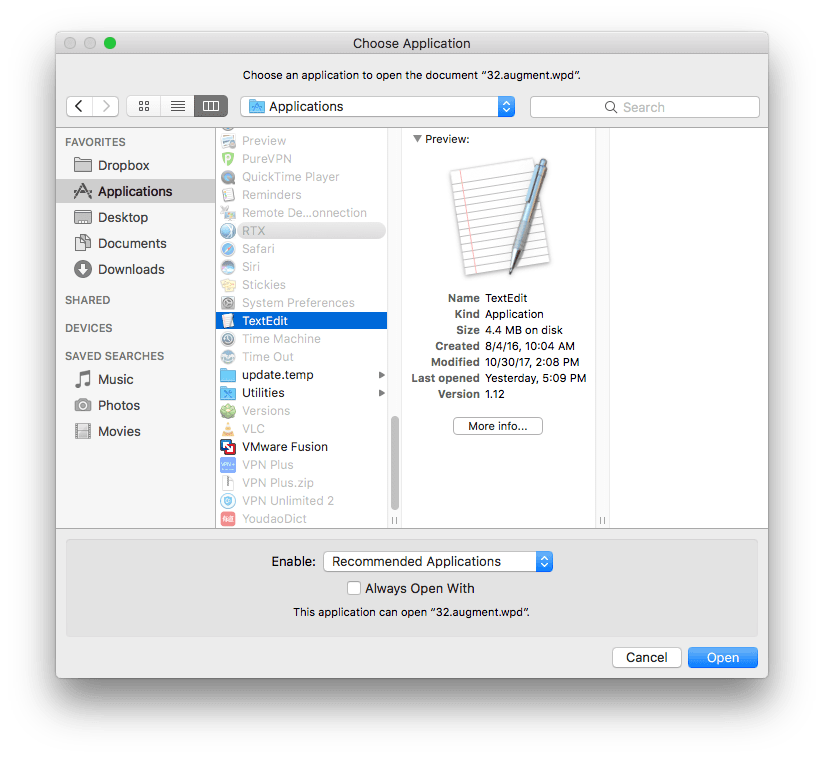Click the Utilities folder icon

point(228,393)
